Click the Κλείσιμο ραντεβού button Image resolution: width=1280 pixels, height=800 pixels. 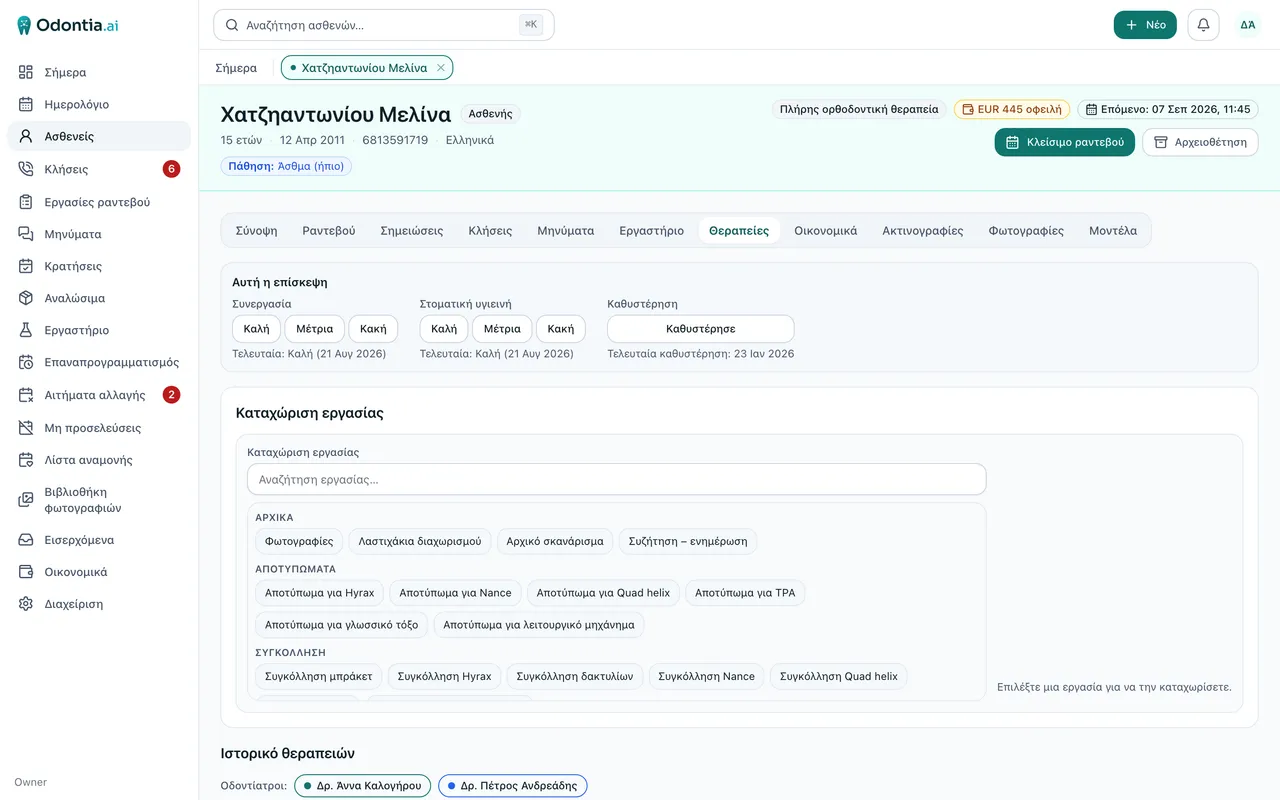click(1065, 142)
